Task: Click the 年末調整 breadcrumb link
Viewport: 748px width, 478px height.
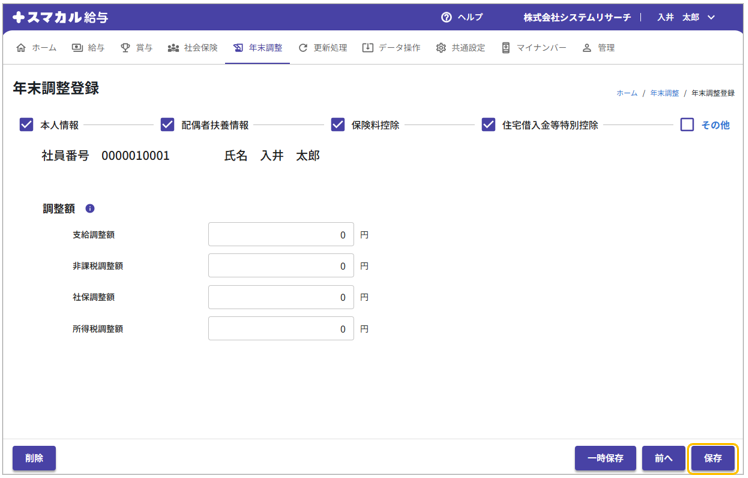Action: click(664, 93)
